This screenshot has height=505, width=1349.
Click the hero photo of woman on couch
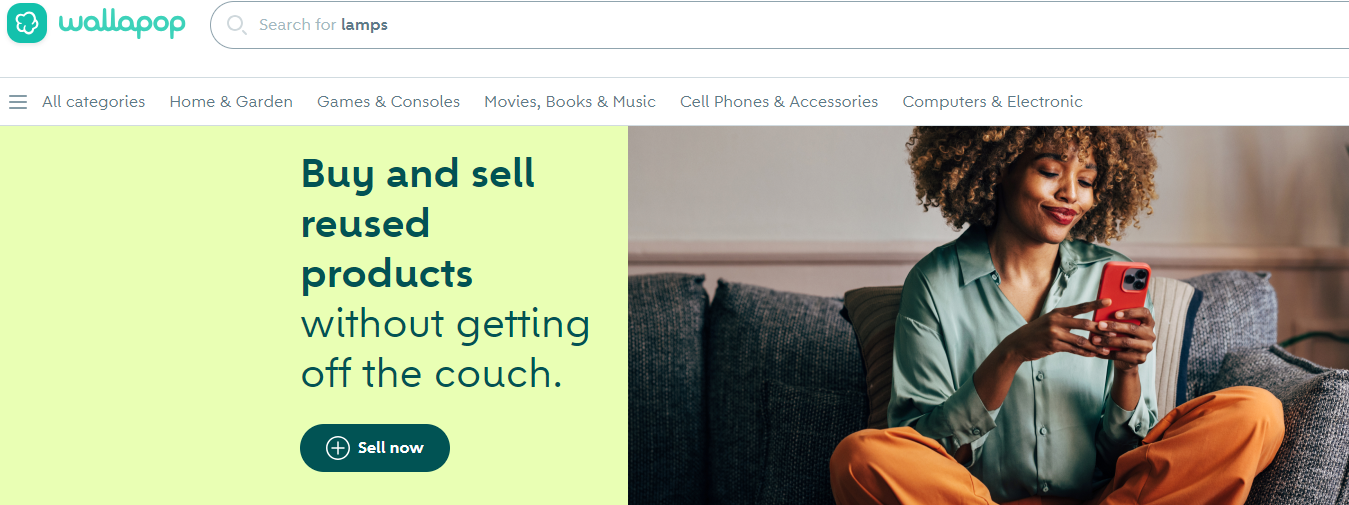tap(988, 315)
